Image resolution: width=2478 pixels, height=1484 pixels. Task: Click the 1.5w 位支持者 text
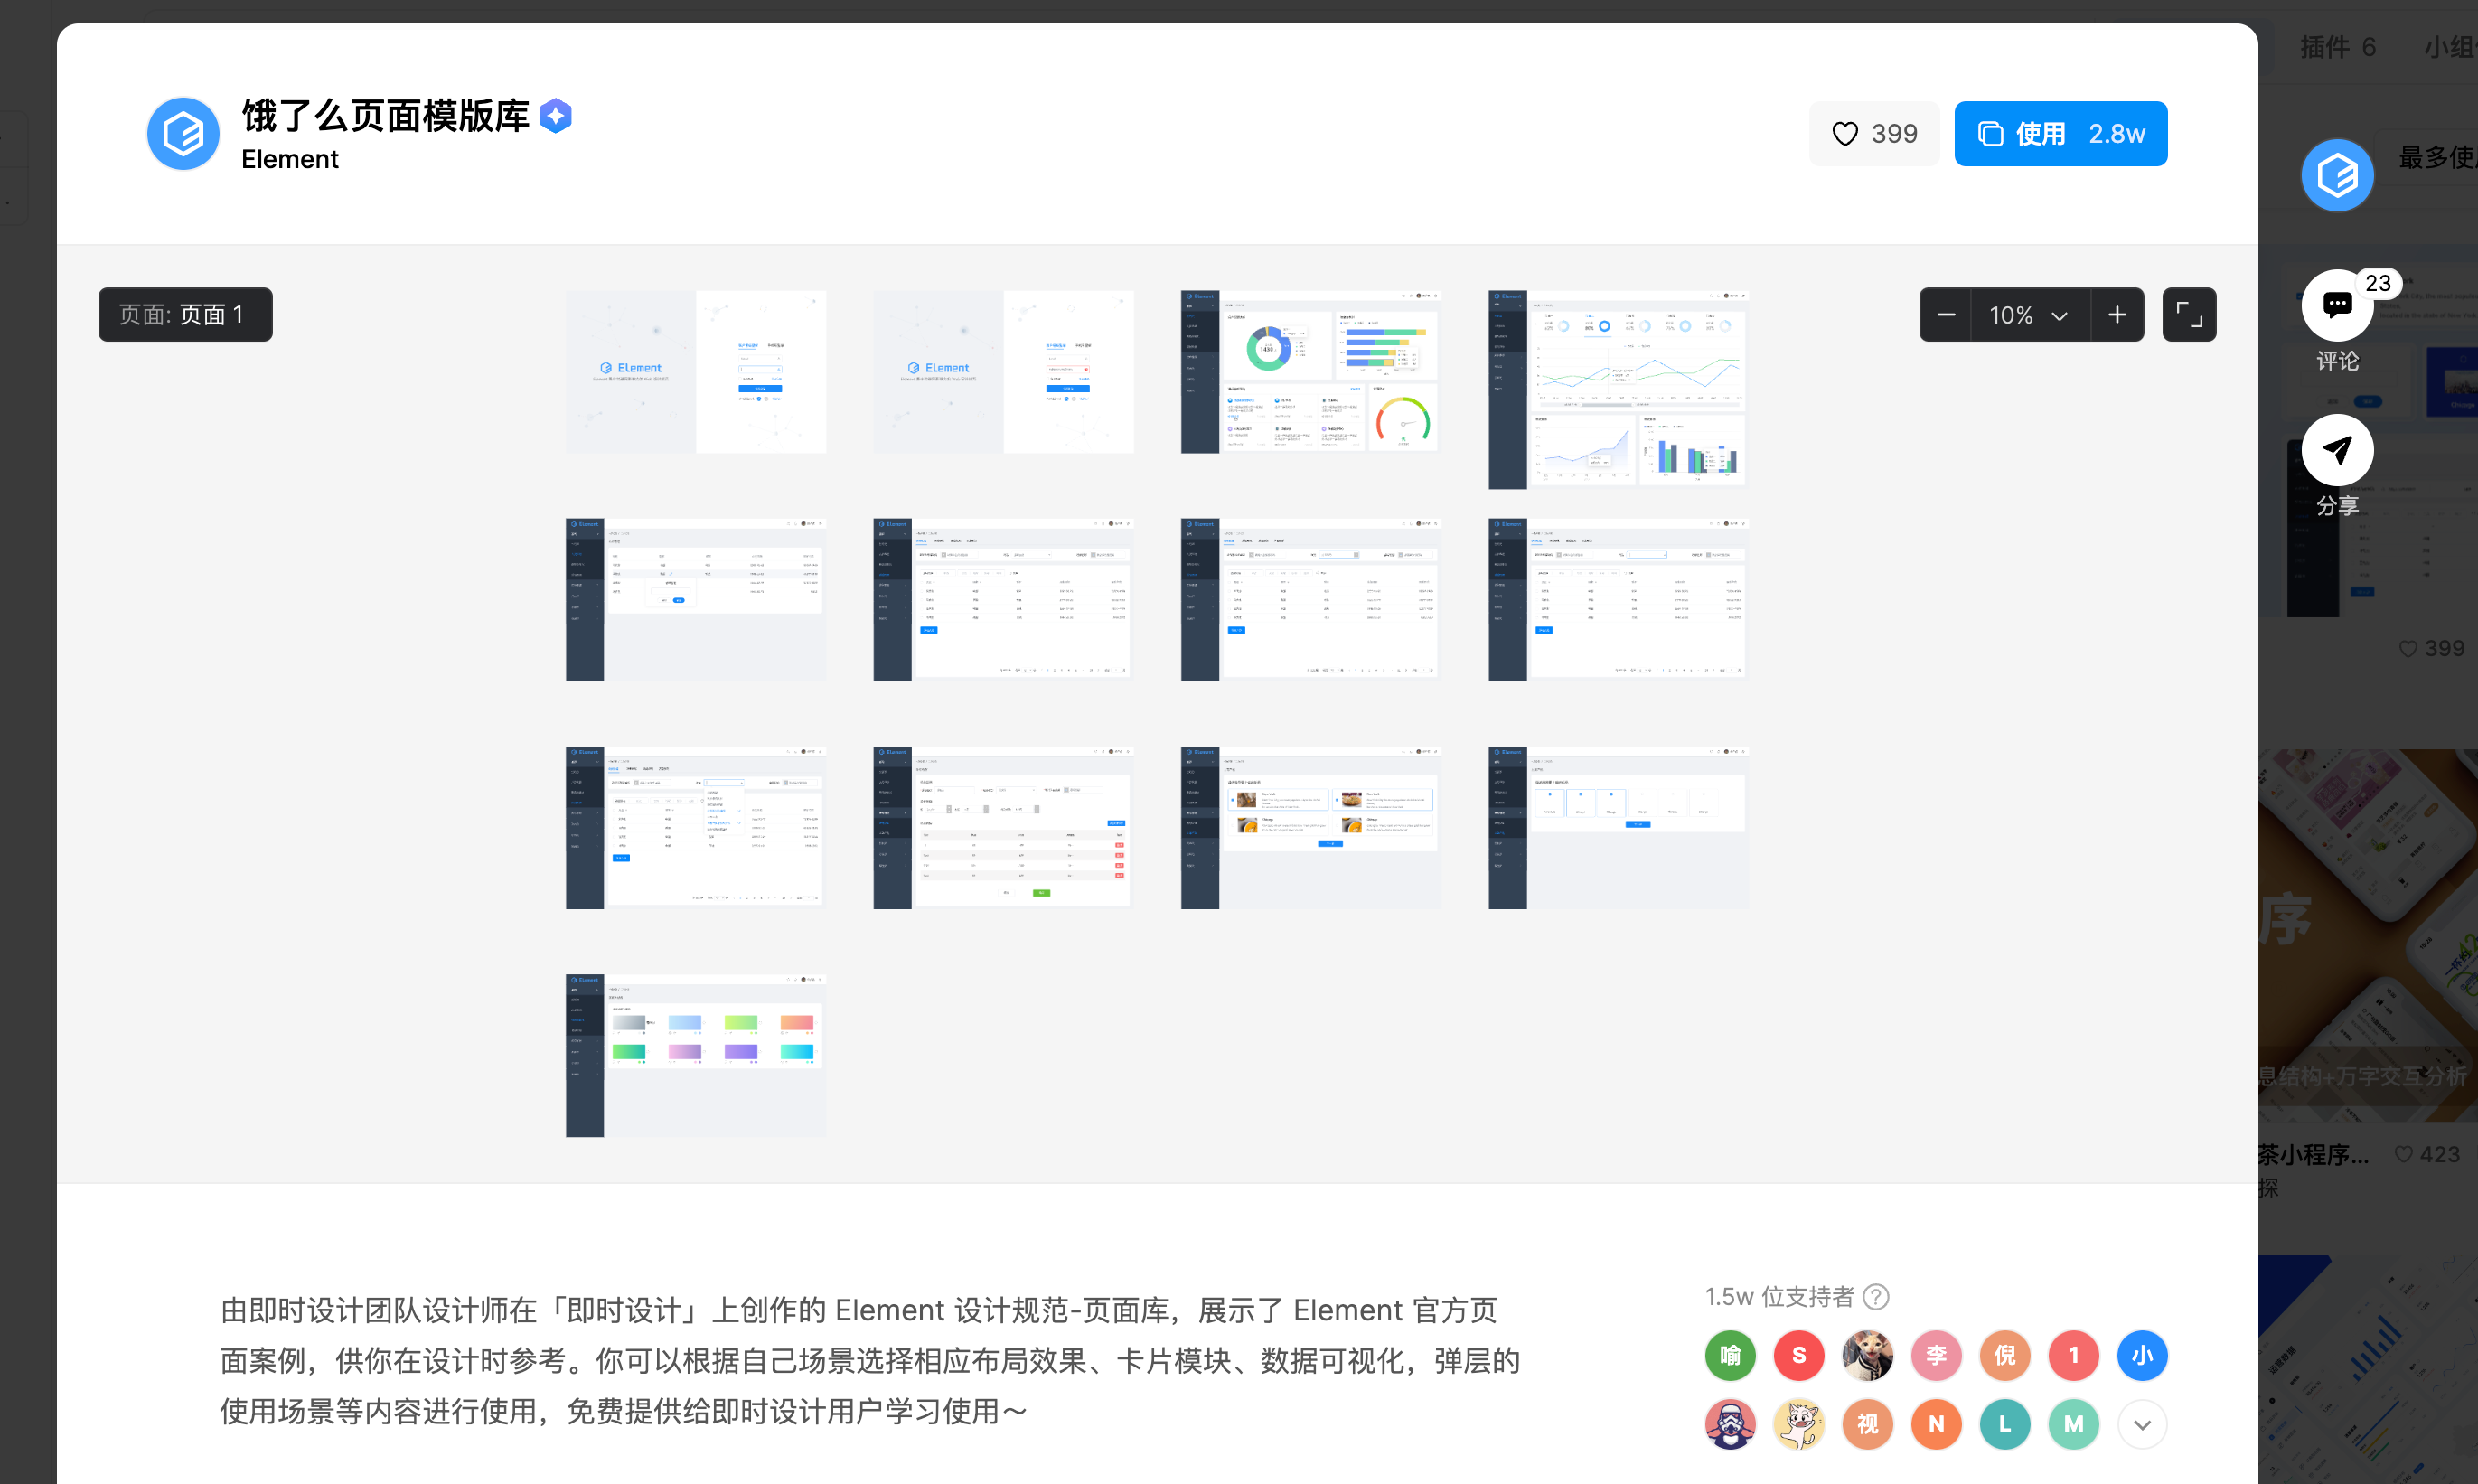pos(1779,1297)
